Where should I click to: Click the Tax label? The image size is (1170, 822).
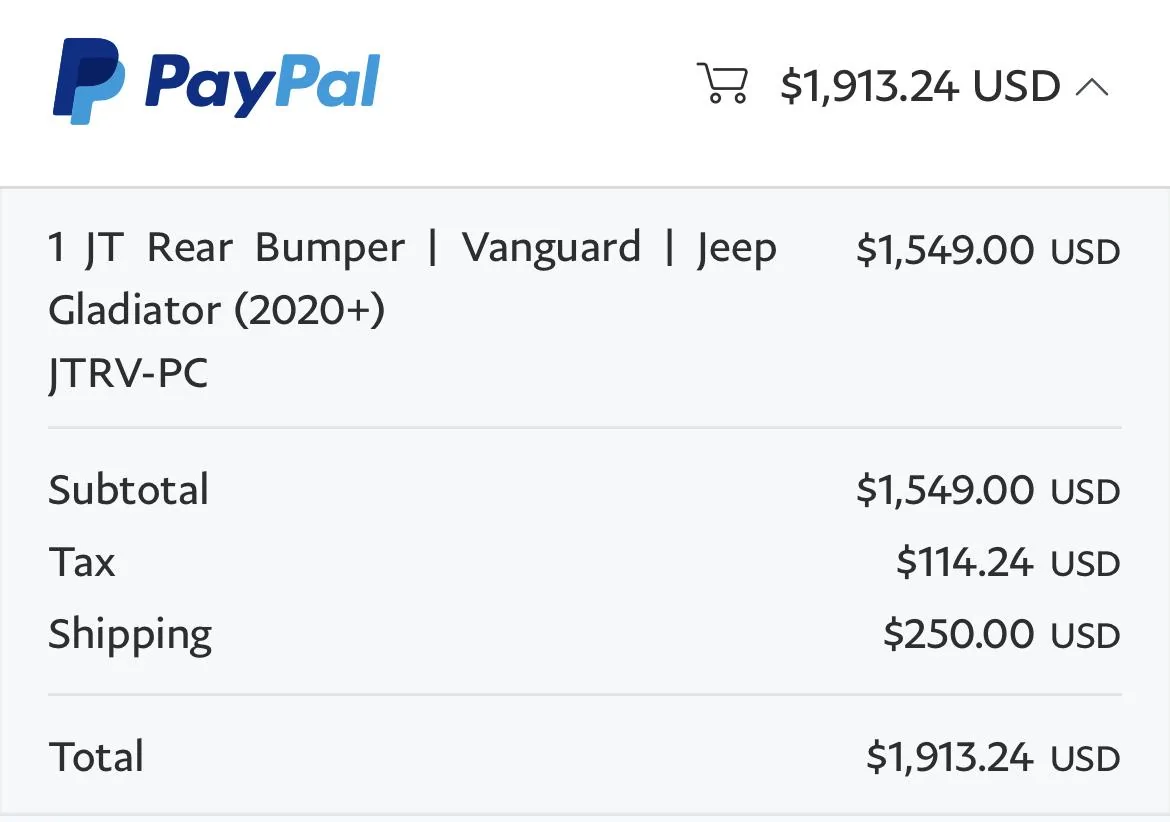click(x=82, y=562)
